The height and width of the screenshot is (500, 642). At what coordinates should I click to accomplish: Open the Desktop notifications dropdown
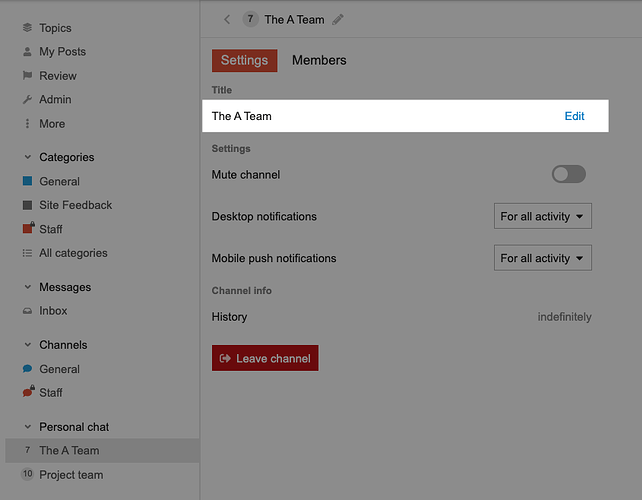tap(543, 216)
